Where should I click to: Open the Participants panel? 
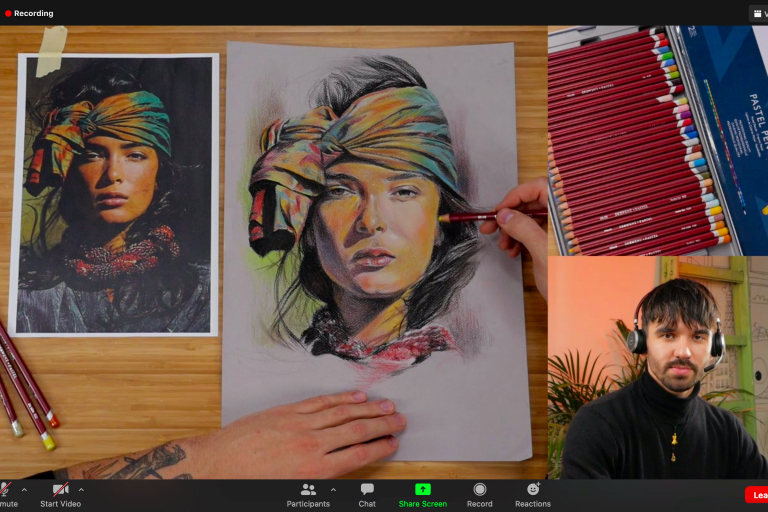[x=308, y=489]
